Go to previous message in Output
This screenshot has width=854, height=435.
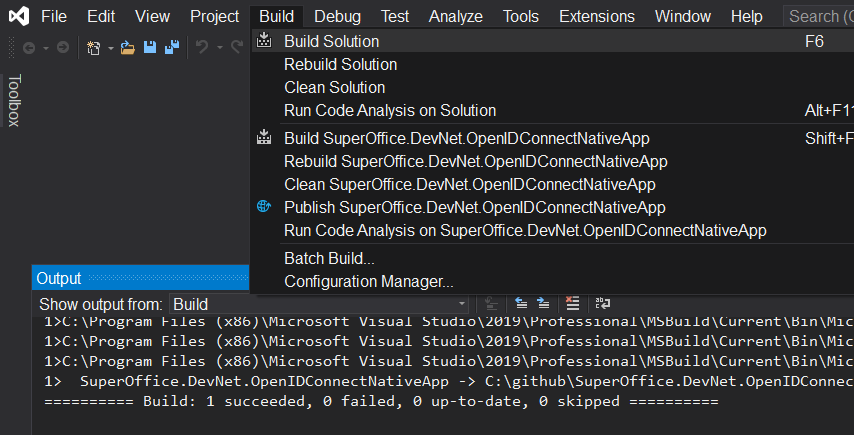[x=521, y=303]
